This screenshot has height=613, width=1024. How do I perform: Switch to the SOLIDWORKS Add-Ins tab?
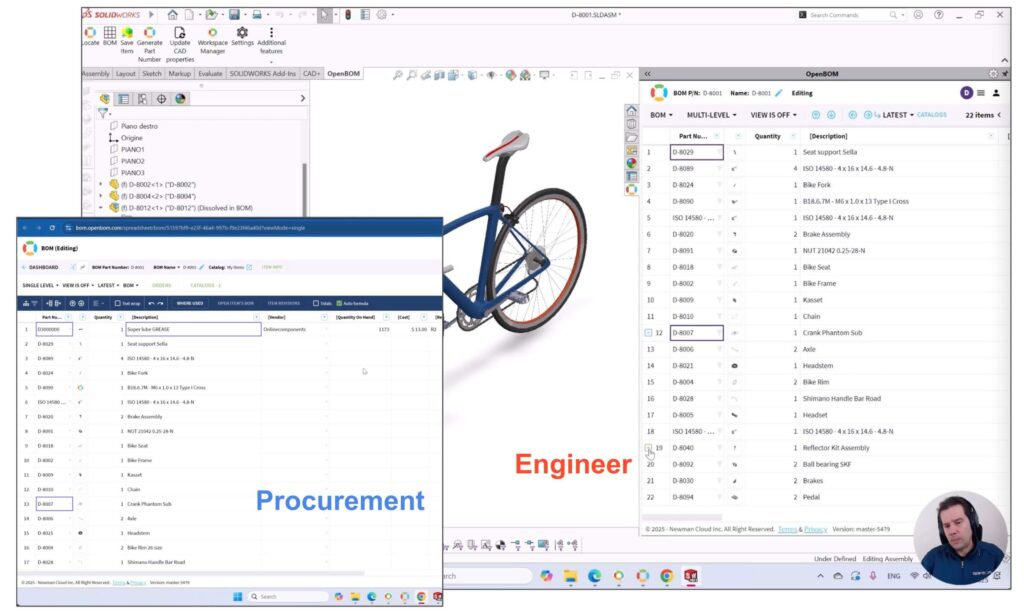[263, 74]
